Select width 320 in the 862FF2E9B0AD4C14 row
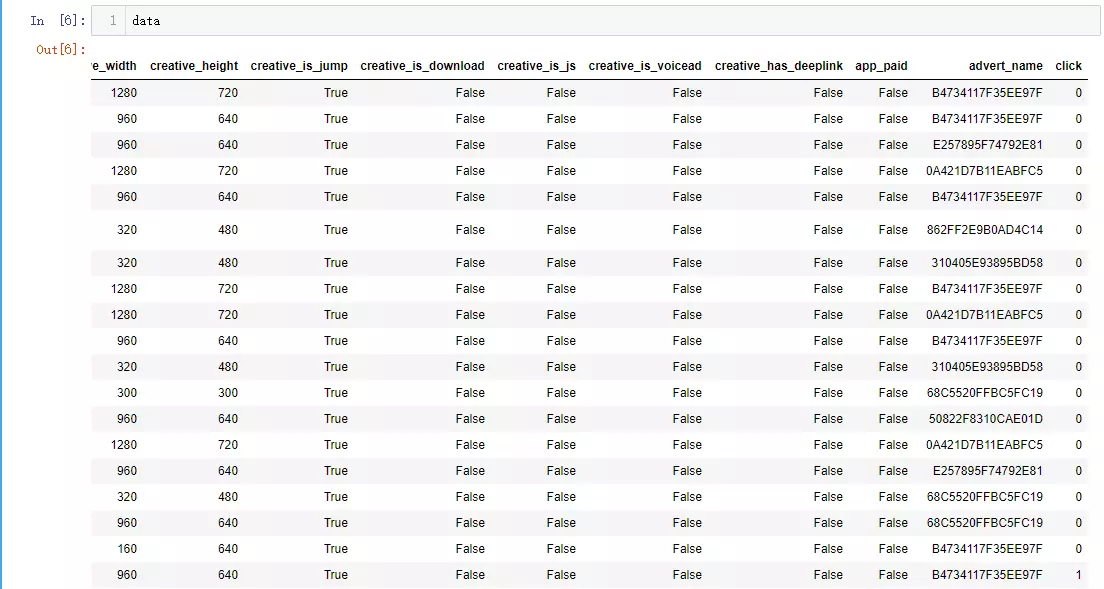 point(127,229)
